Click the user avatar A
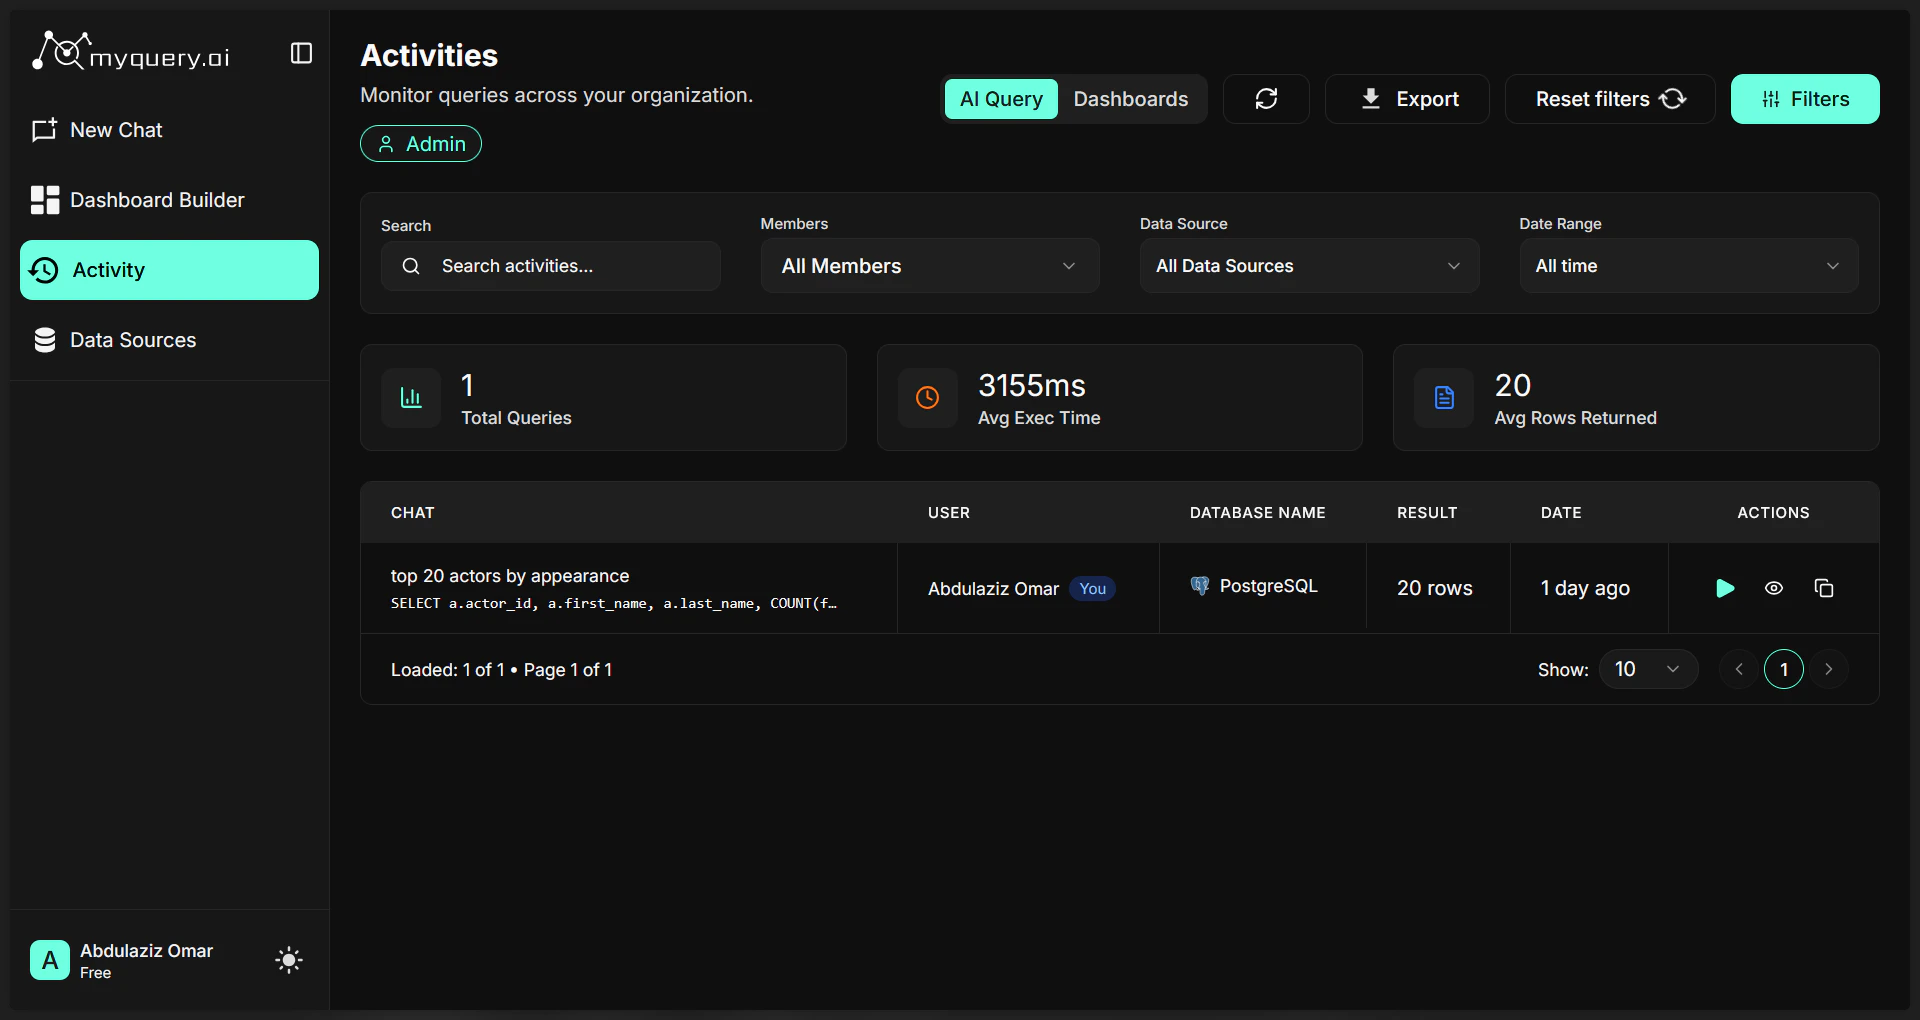The image size is (1920, 1020). coord(50,960)
